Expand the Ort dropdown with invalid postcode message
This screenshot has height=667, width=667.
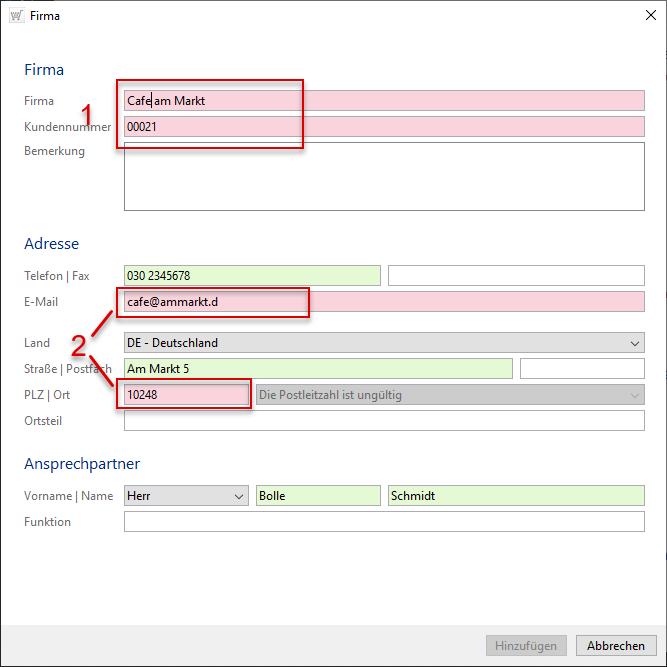coord(450,395)
